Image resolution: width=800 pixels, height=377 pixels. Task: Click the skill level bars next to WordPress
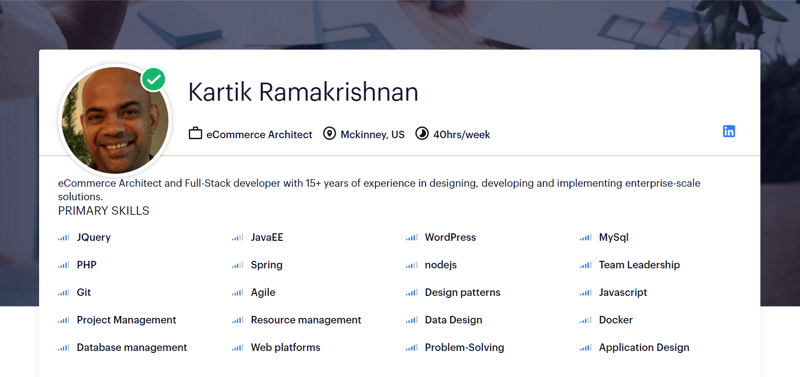tap(412, 238)
